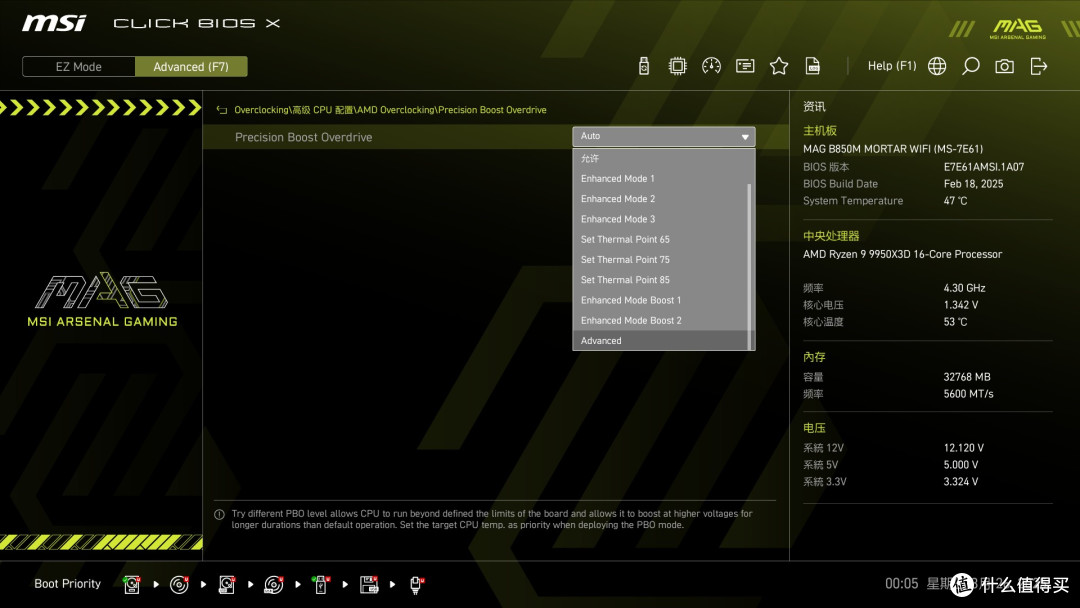The height and width of the screenshot is (608, 1080).
Task: Select the USB optical disc boot icon
Action: (x=273, y=585)
